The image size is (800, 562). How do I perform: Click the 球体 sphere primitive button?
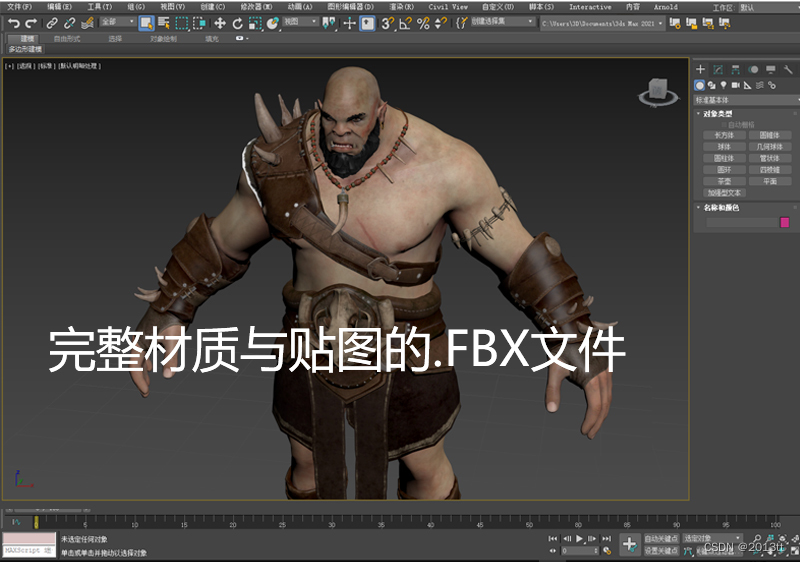click(x=724, y=147)
